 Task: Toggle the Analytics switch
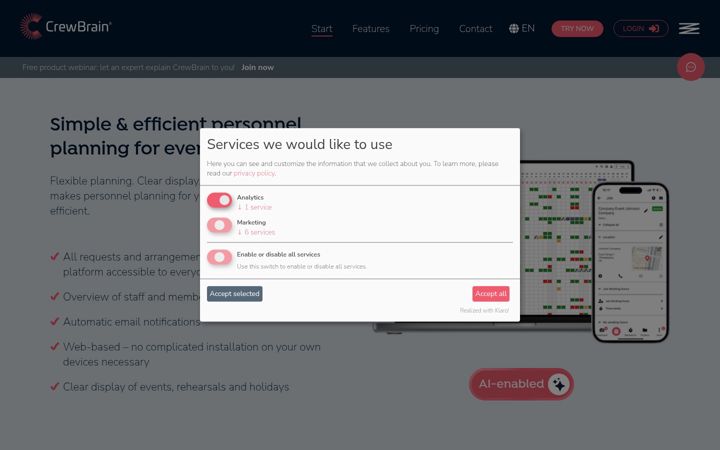pos(219,200)
